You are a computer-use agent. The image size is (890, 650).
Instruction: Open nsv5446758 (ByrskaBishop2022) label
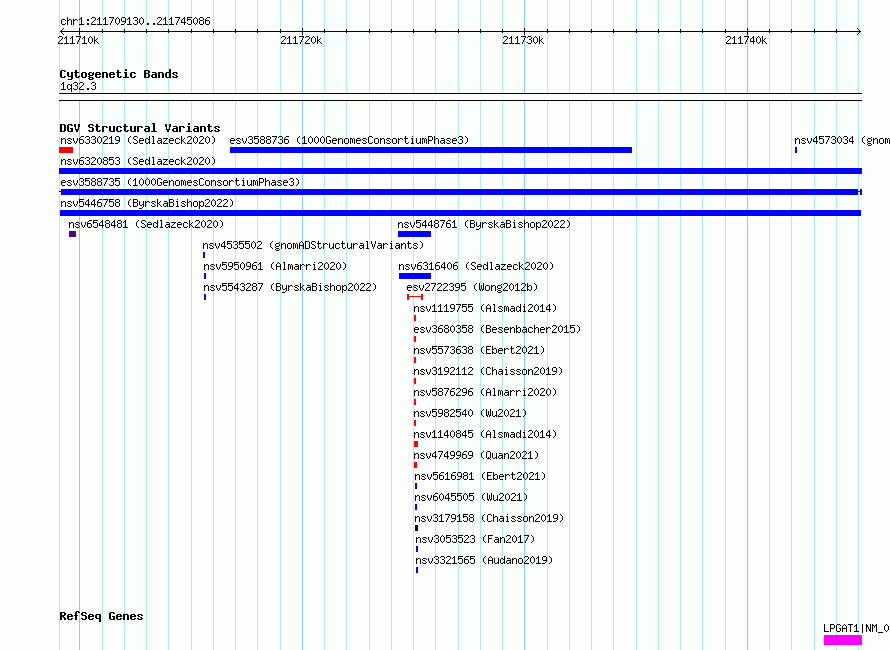(147, 203)
